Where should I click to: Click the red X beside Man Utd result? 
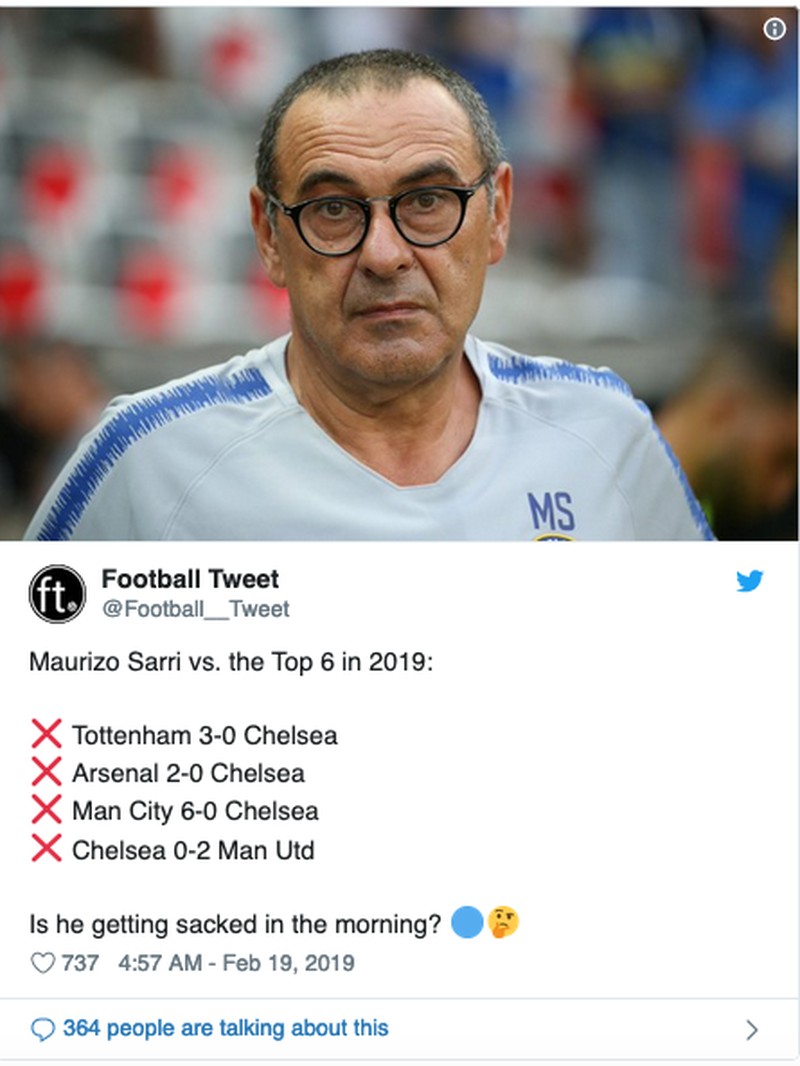[46, 850]
